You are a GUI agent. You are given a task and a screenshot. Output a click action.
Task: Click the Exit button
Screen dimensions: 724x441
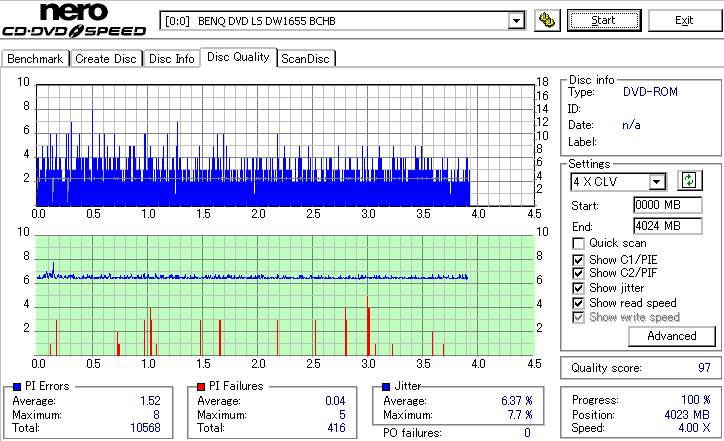684,21
